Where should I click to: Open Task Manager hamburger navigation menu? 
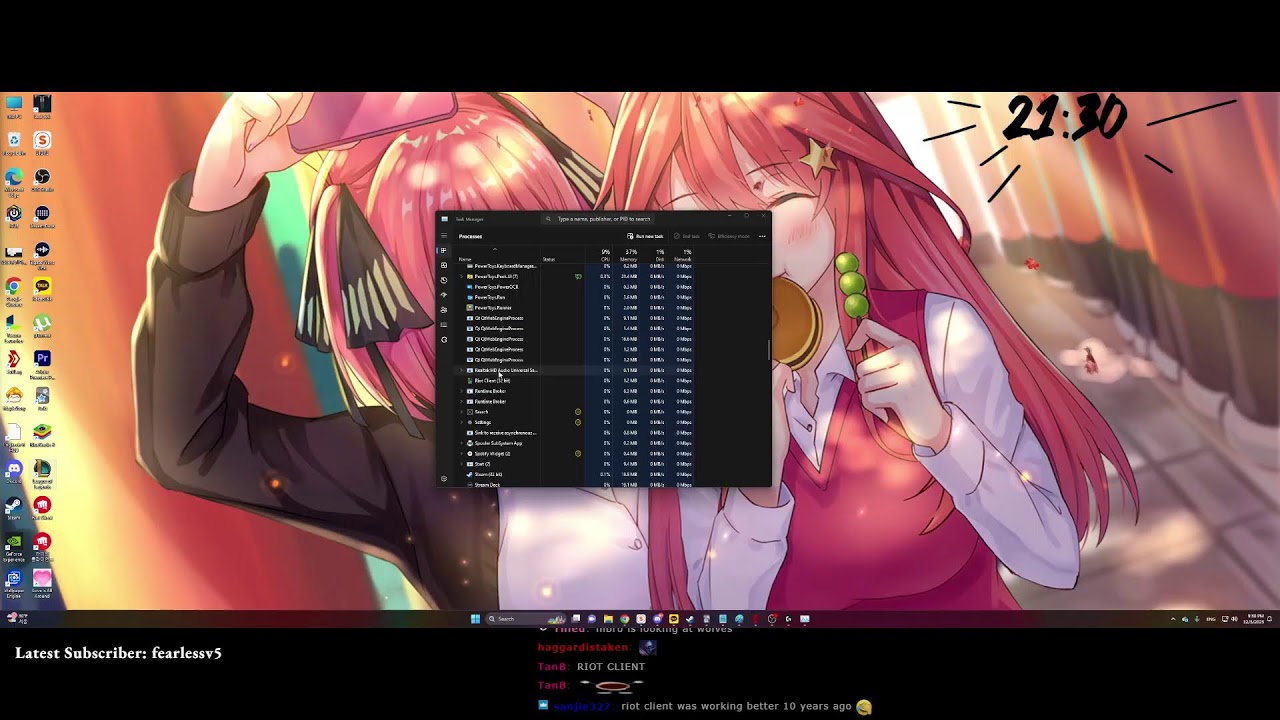(x=444, y=236)
